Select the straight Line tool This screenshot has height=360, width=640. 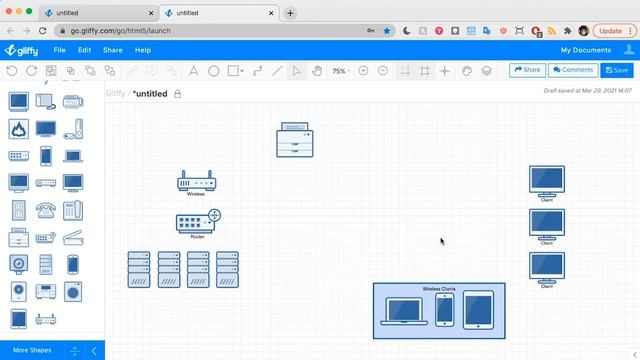click(277, 71)
